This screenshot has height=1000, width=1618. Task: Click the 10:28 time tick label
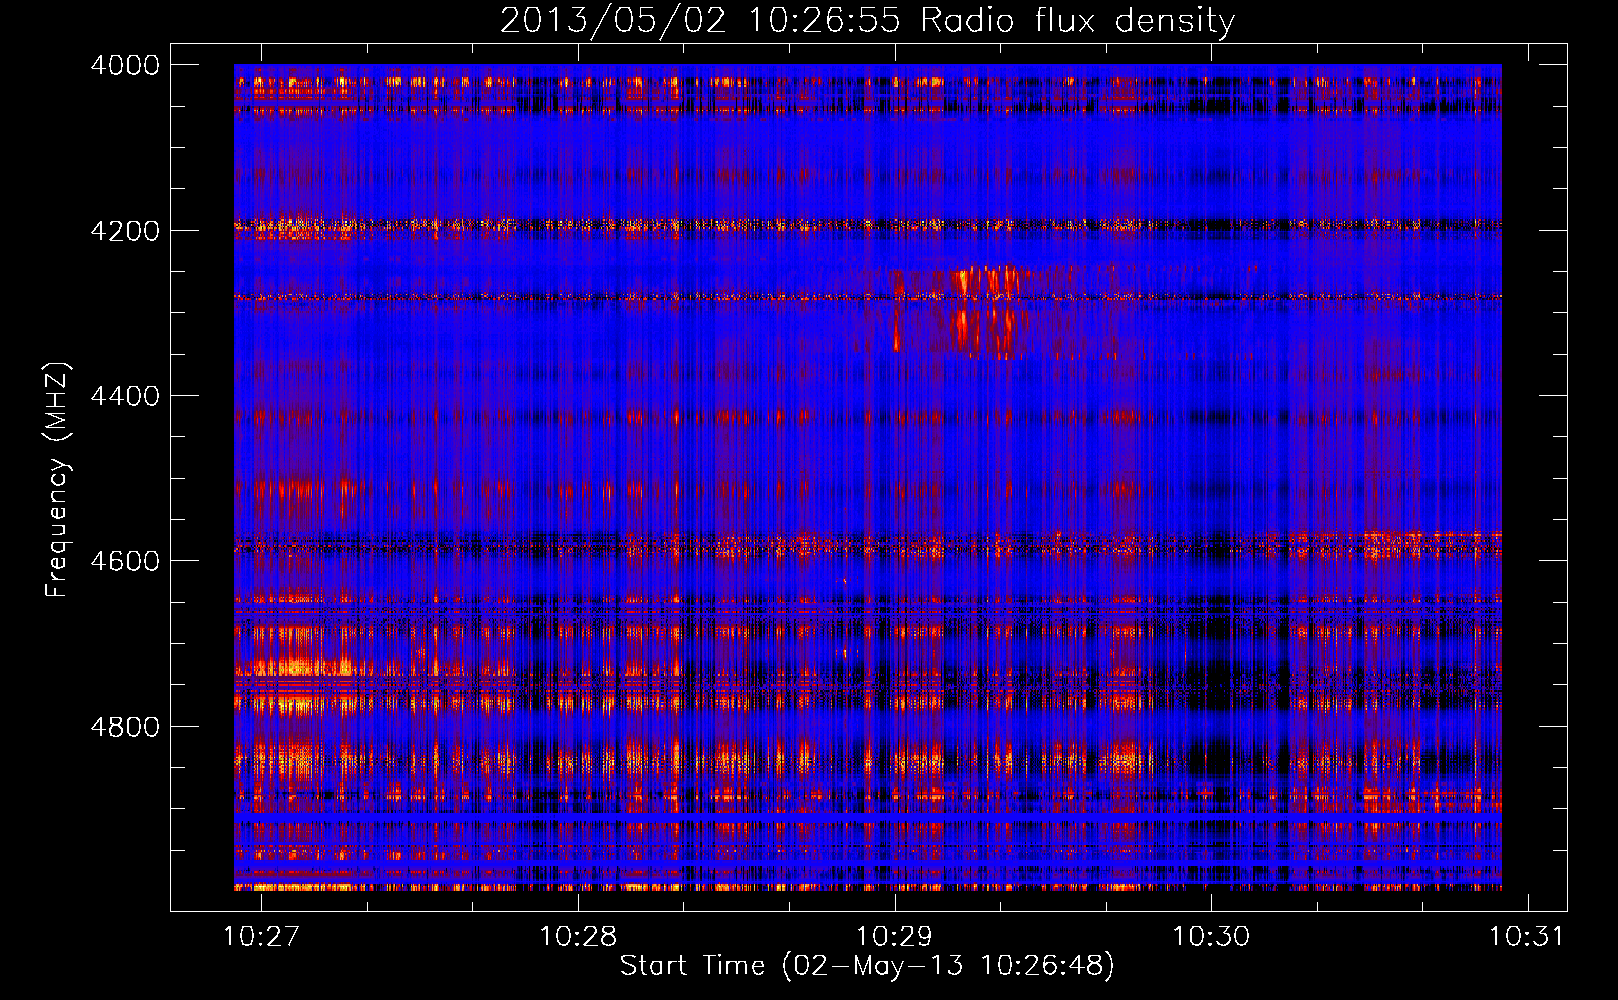578,937
